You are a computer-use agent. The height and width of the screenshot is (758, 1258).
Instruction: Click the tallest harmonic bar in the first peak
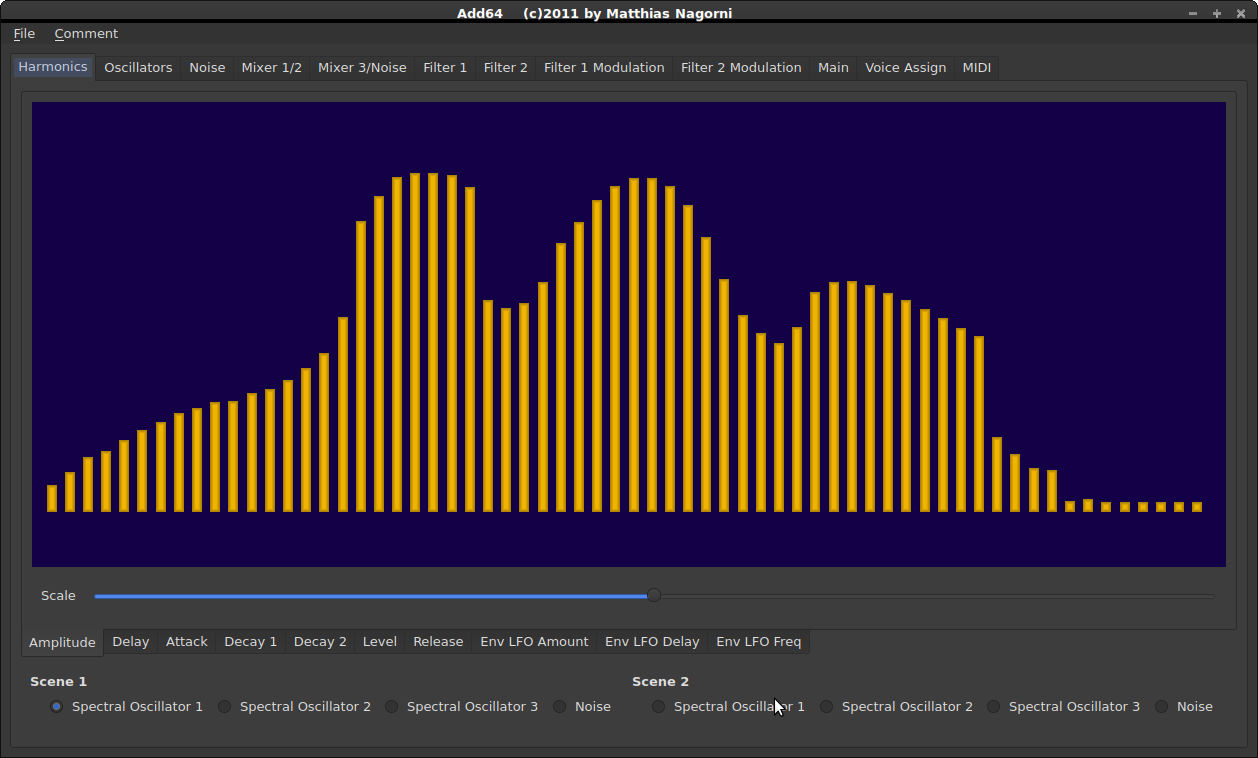point(415,342)
